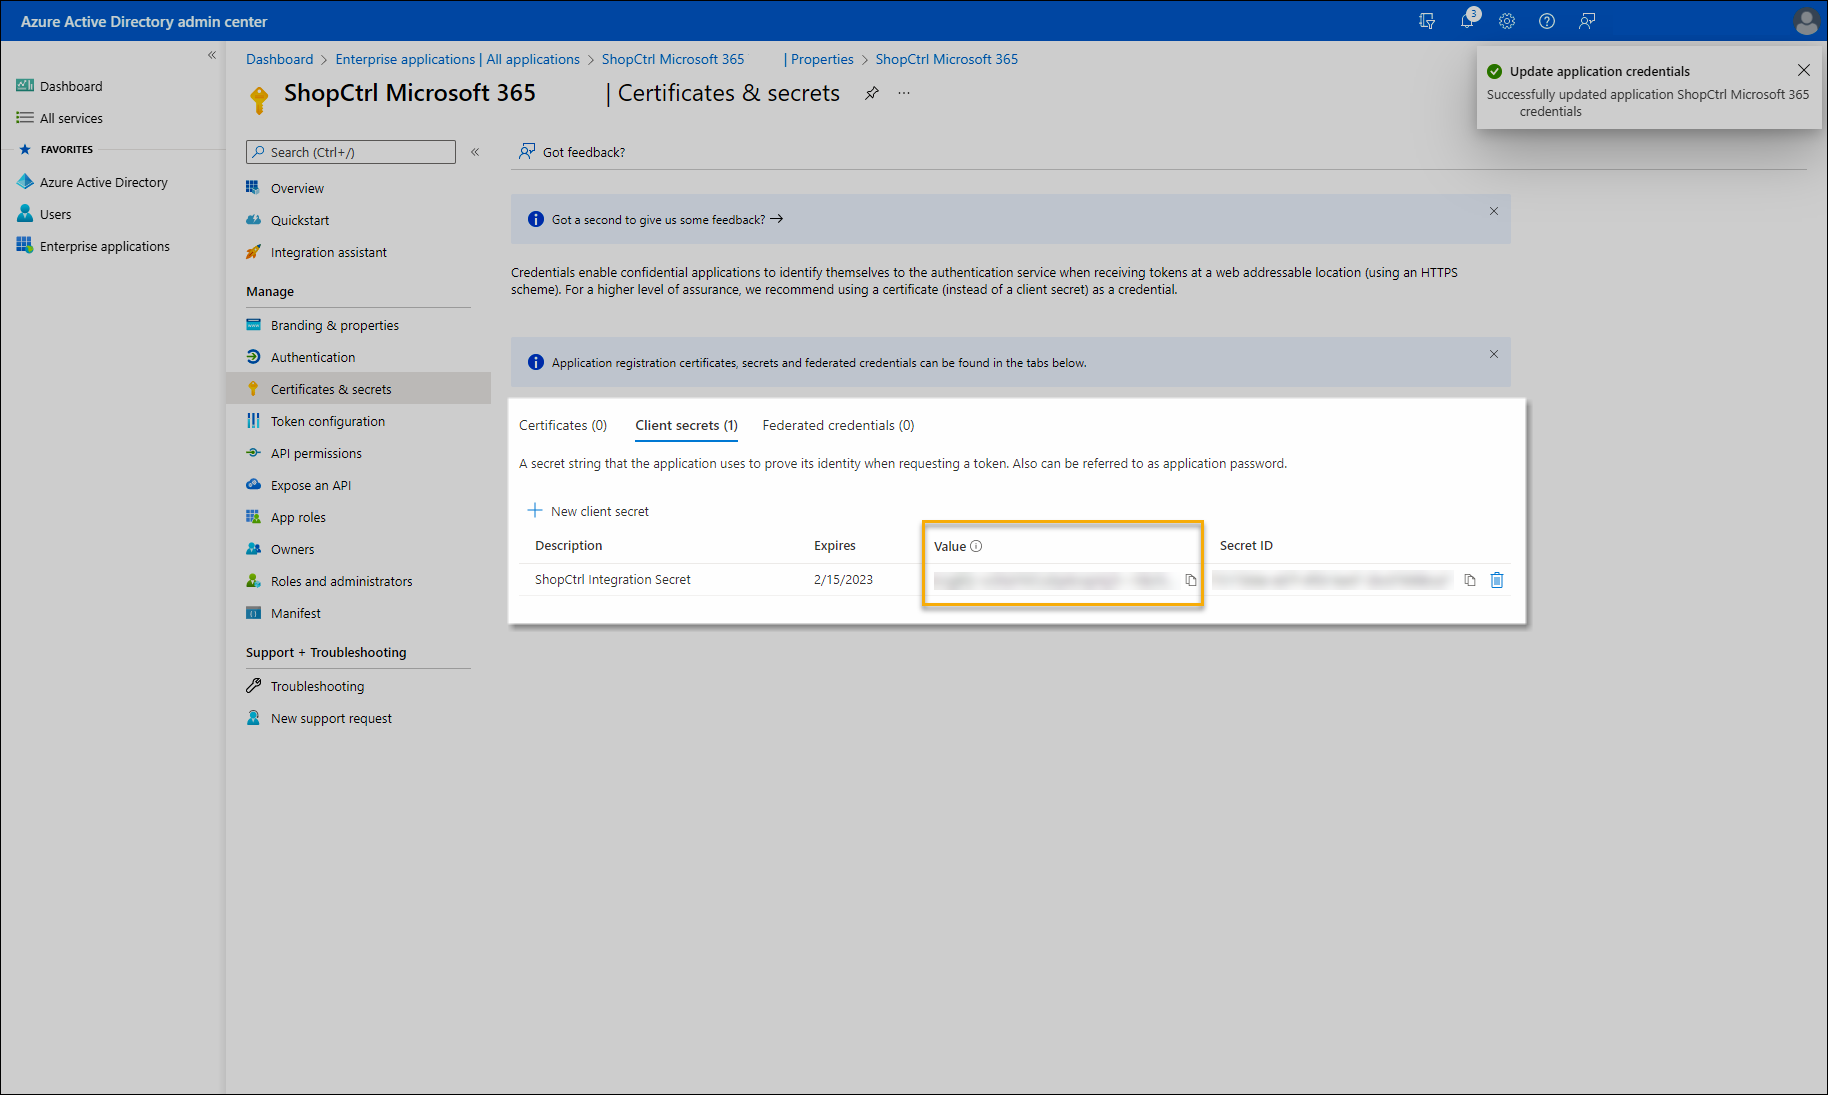Open API permissions

coord(316,453)
